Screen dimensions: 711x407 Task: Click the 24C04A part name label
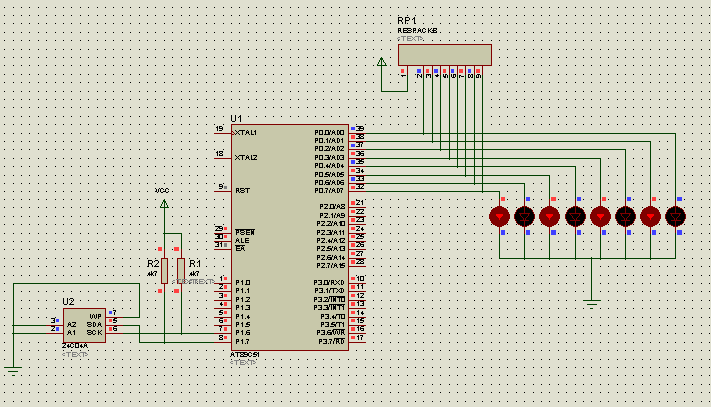(x=75, y=345)
